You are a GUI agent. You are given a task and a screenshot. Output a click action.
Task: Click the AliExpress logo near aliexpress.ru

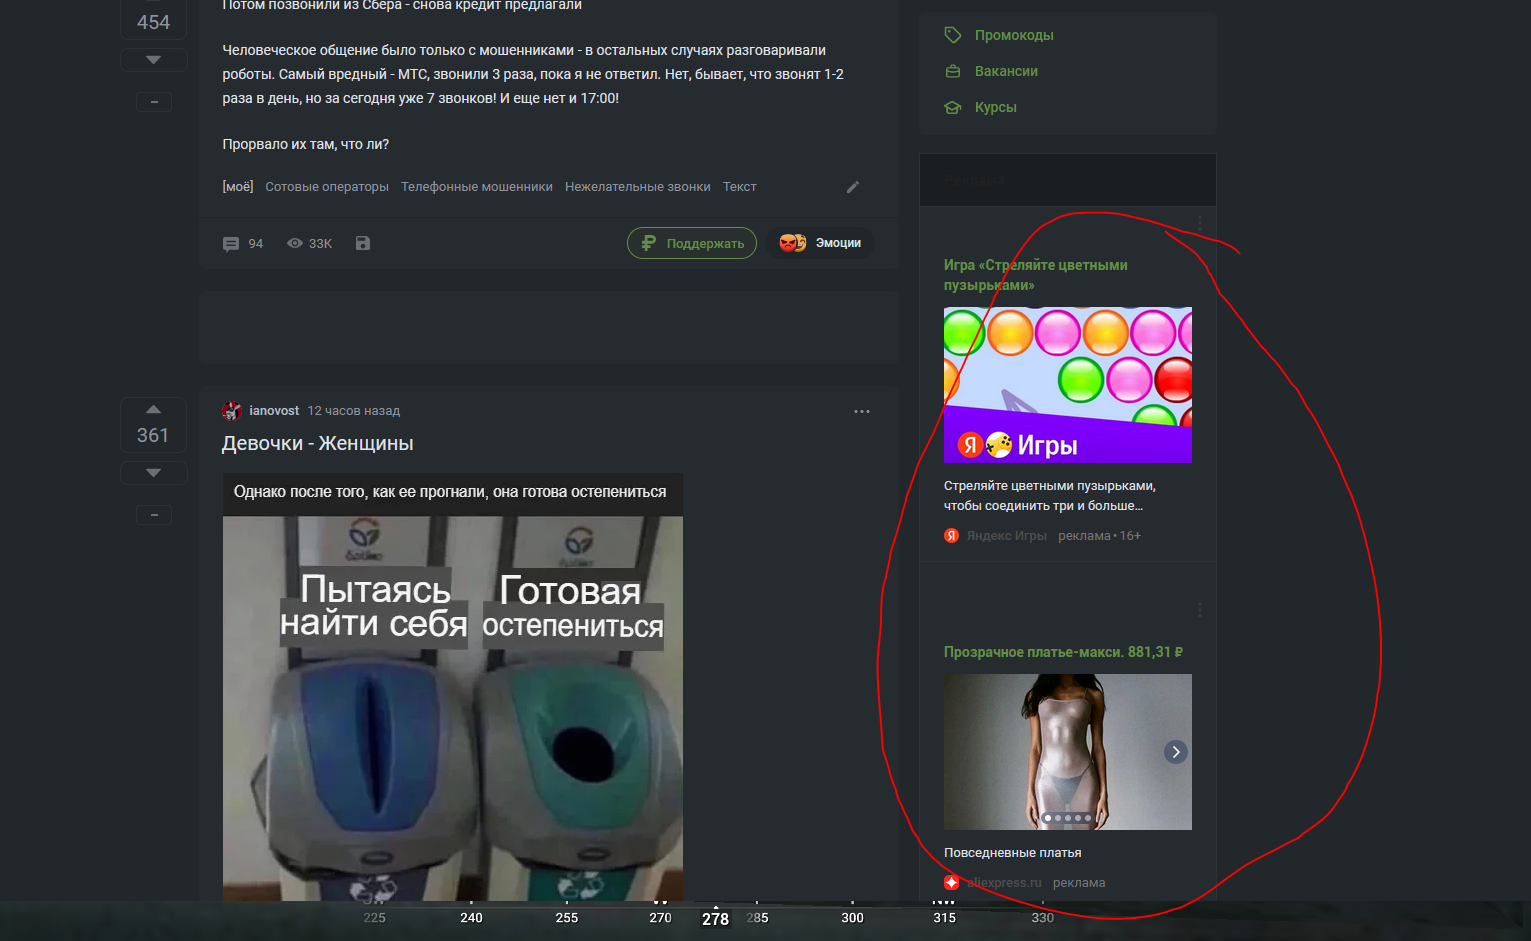pos(951,882)
